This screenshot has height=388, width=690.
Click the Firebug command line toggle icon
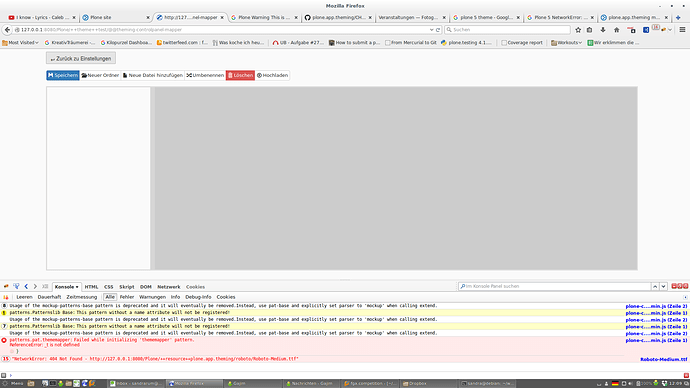(x=45, y=286)
